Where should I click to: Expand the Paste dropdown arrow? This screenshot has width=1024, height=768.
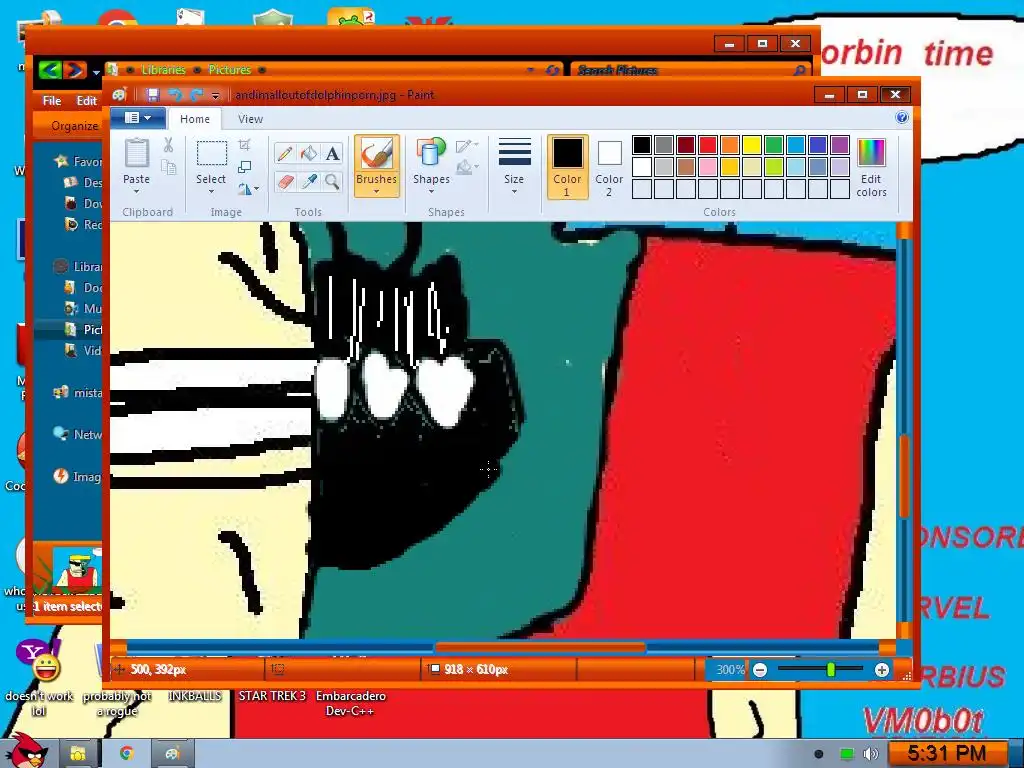[136, 191]
